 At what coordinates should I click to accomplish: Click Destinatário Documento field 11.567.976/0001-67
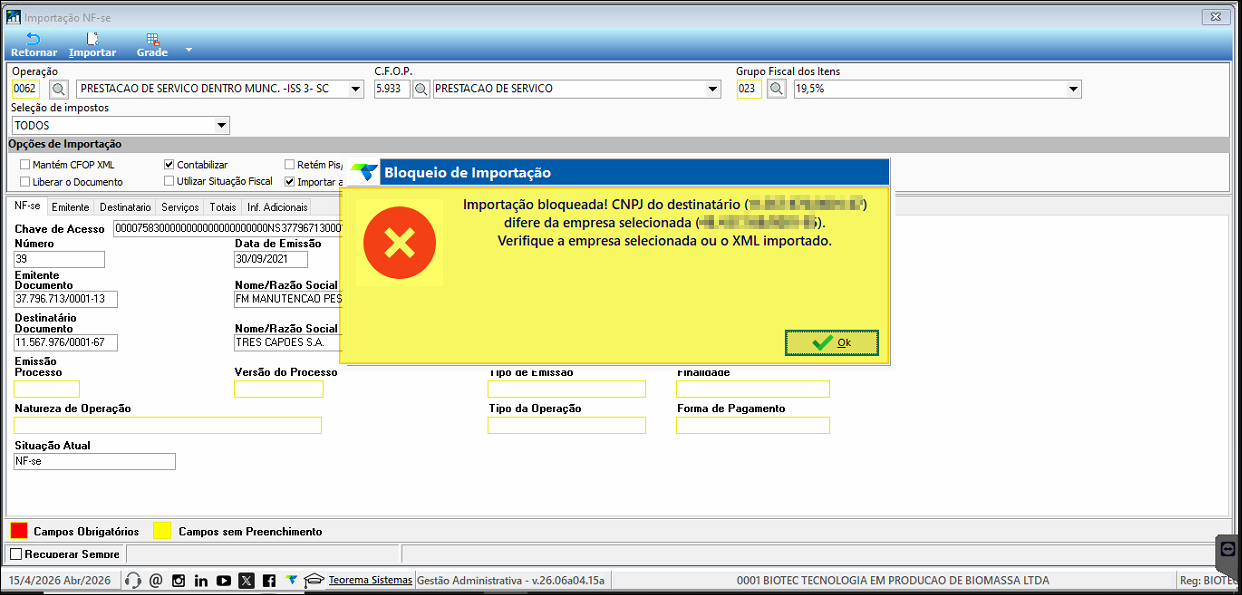pos(66,342)
